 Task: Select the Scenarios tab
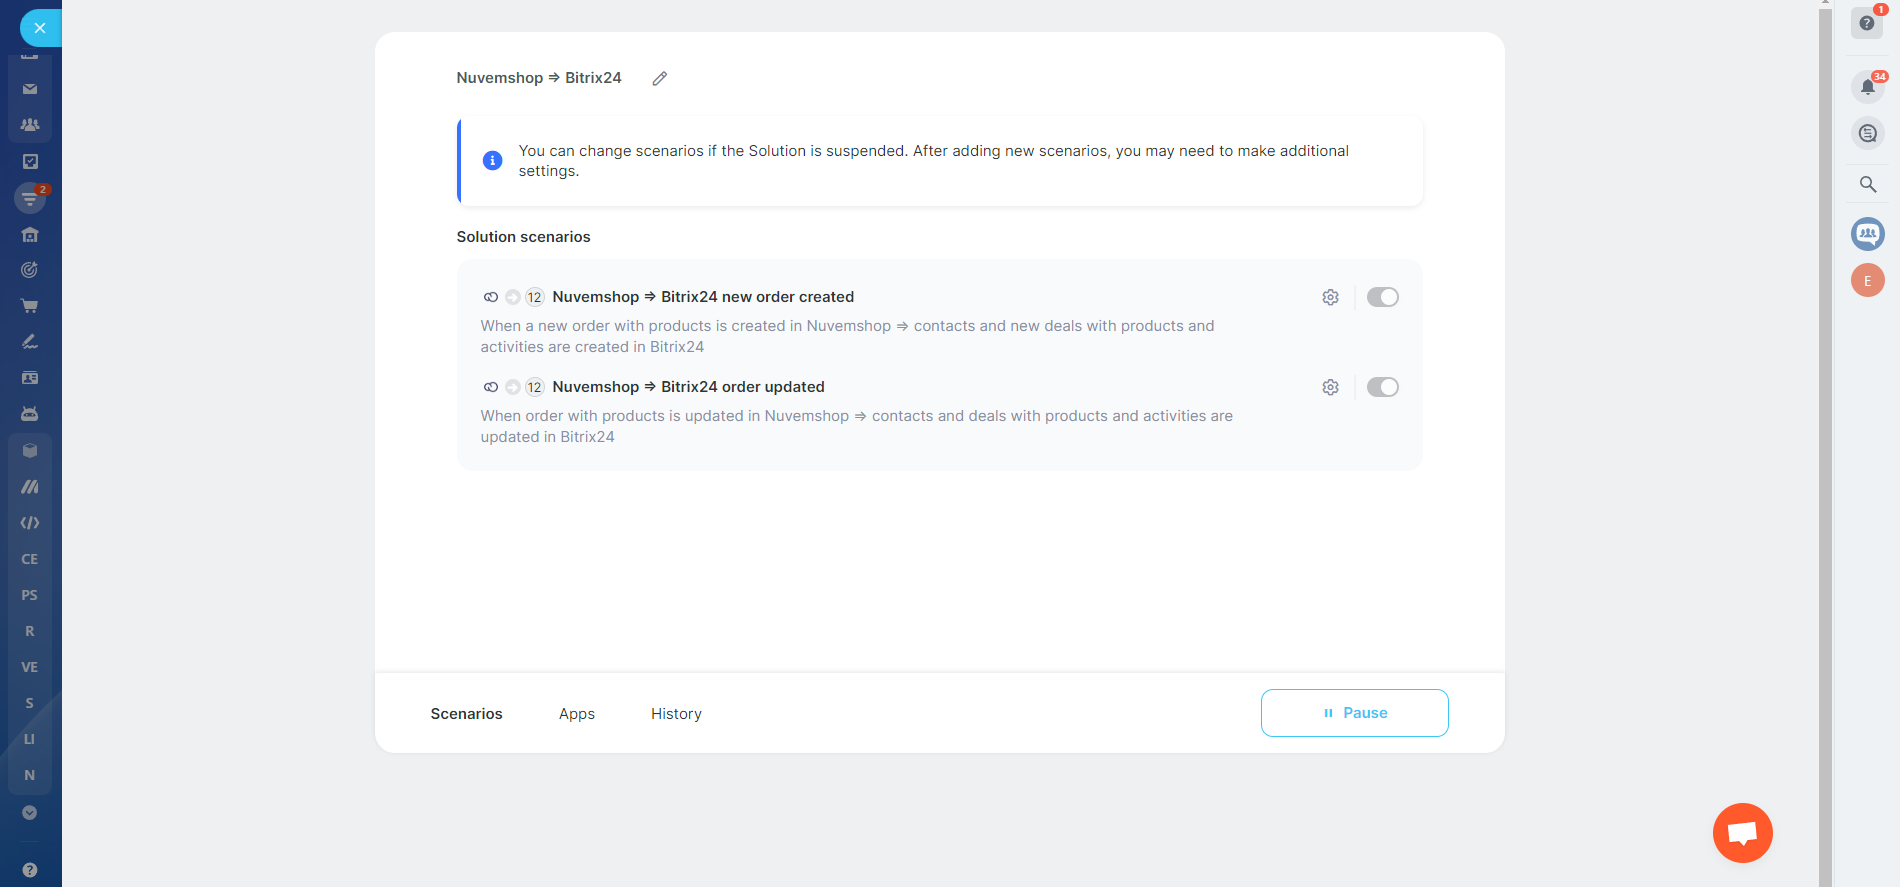click(x=466, y=714)
